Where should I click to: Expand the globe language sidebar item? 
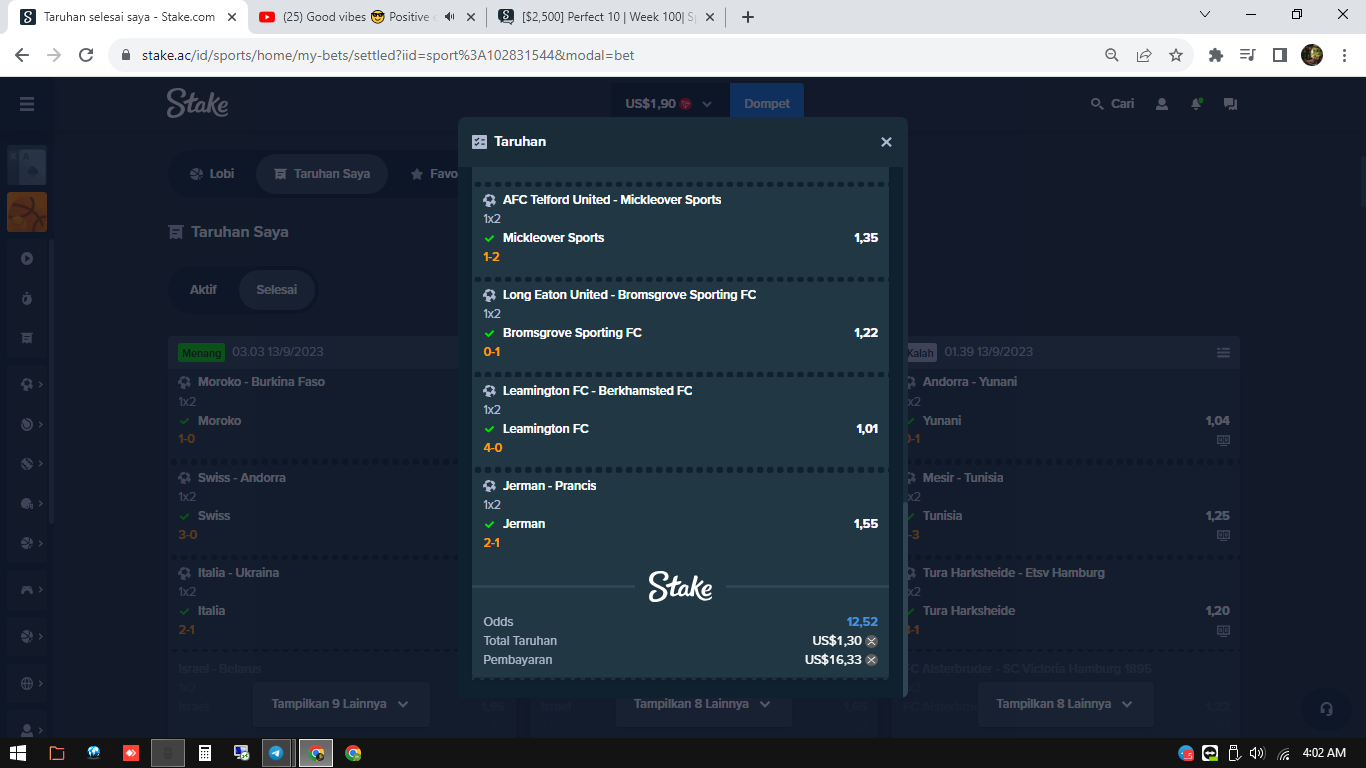tap(30, 684)
